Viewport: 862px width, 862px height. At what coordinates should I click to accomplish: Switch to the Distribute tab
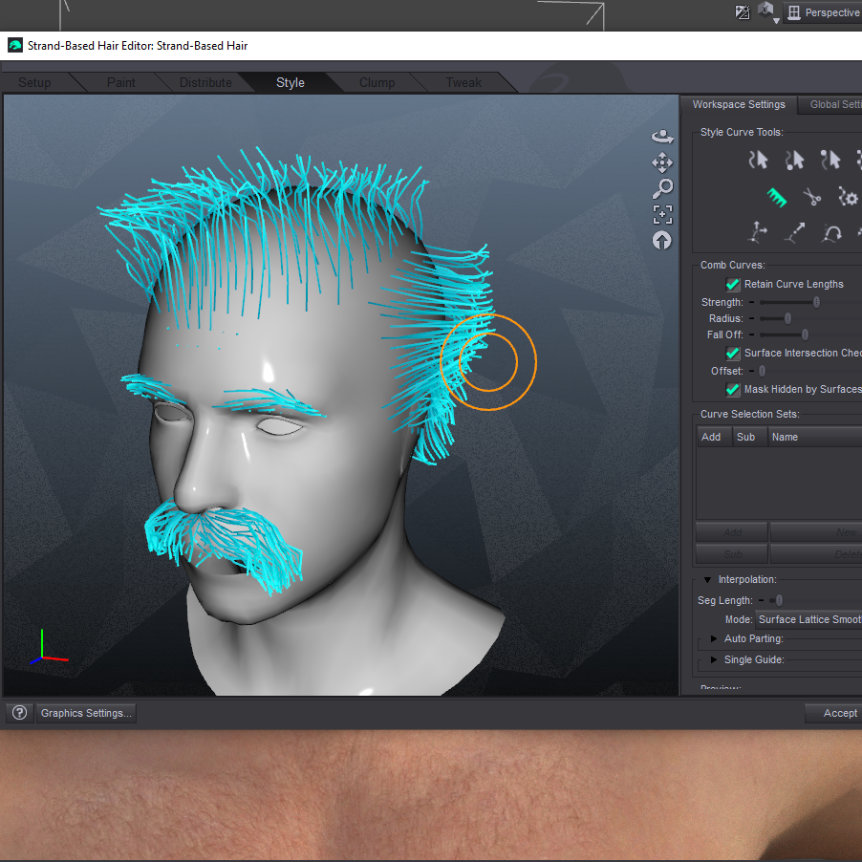(205, 83)
